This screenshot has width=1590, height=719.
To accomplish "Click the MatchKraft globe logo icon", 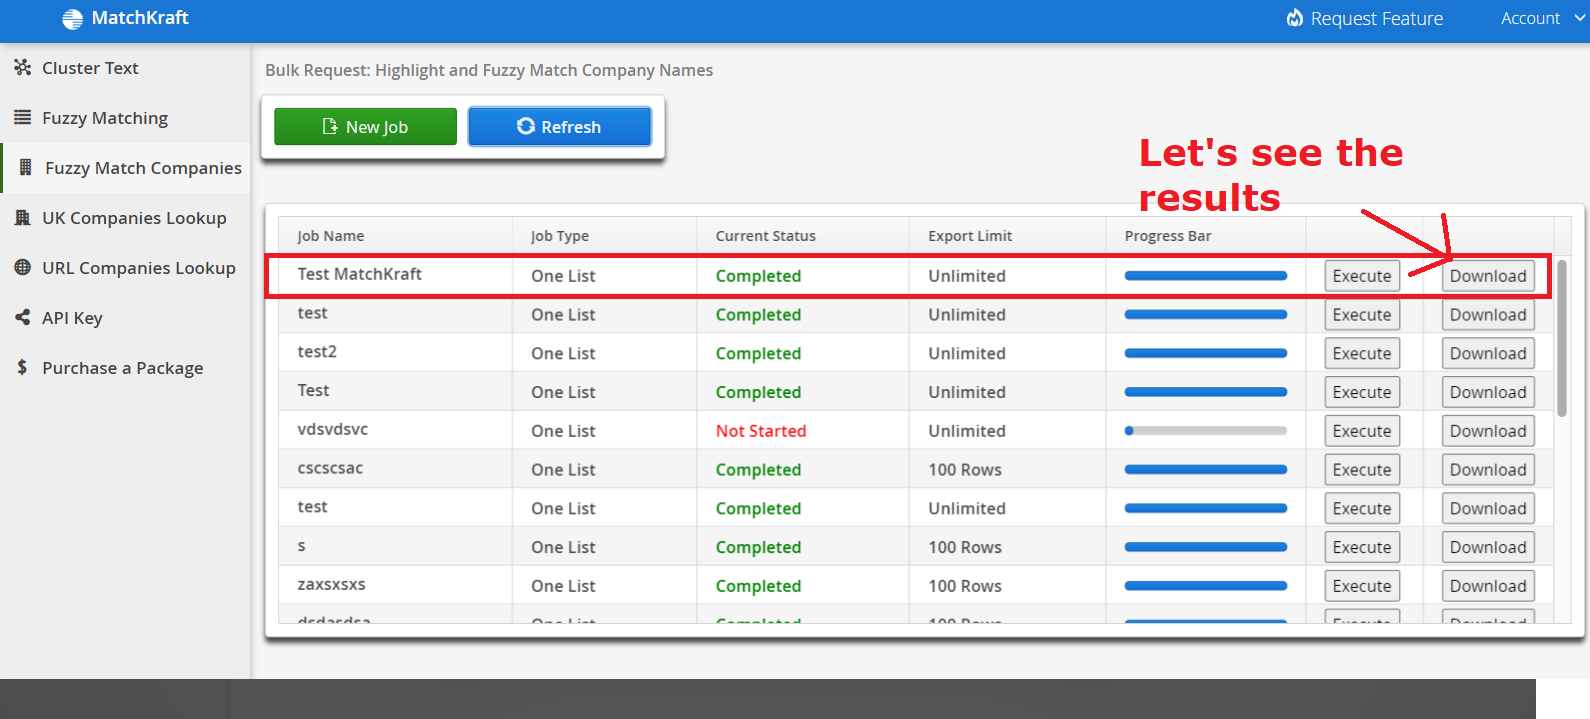I will tap(72, 18).
